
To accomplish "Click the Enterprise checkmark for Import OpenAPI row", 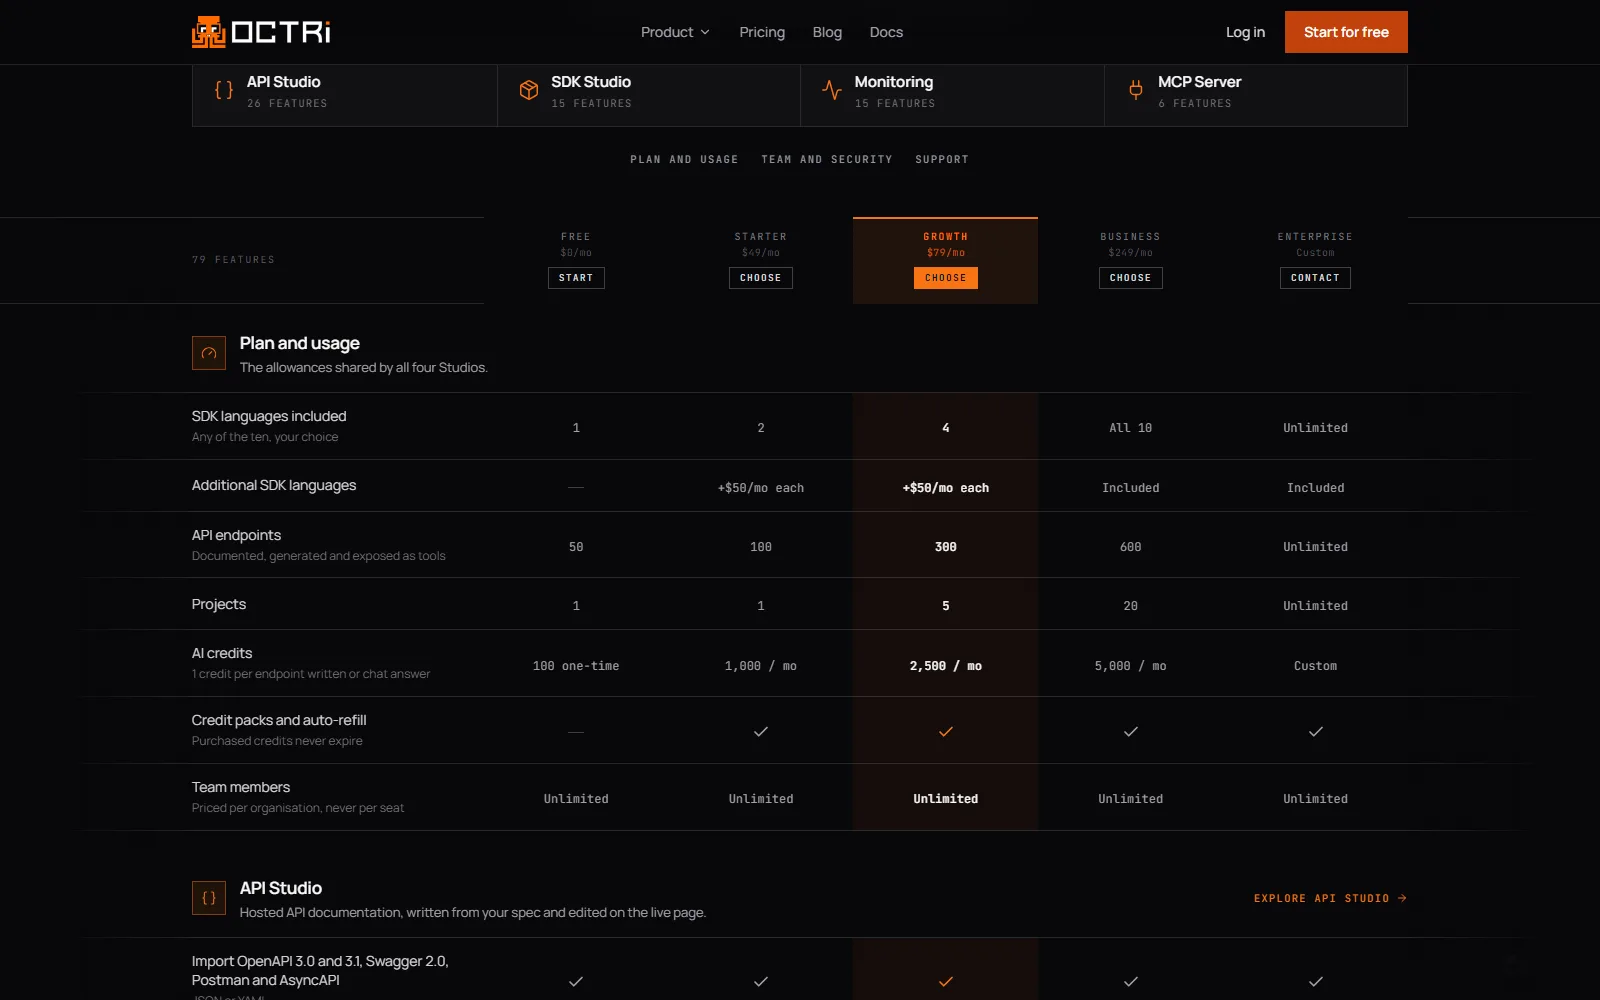I will [1316, 981].
